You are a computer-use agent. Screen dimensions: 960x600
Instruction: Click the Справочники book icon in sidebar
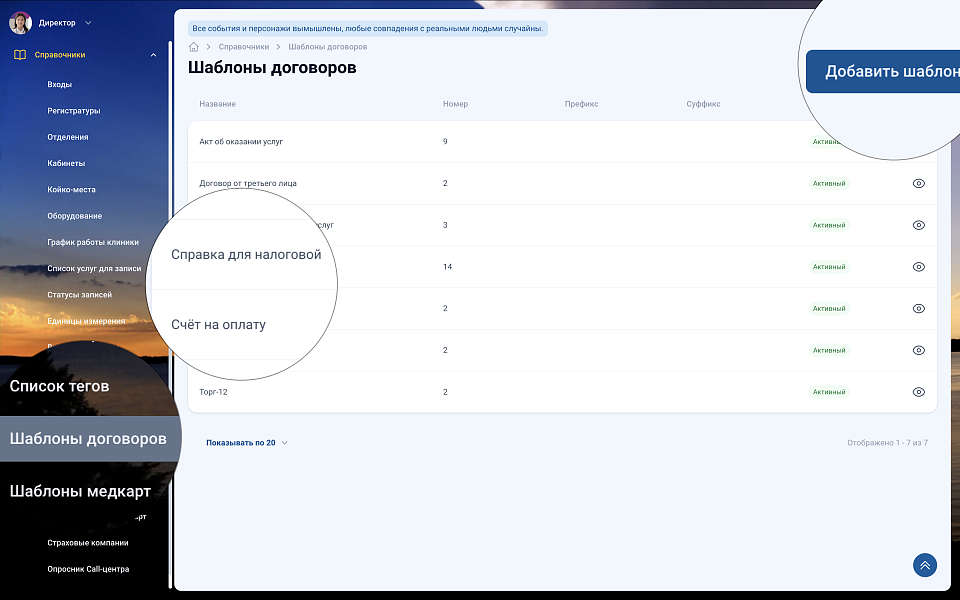20,55
